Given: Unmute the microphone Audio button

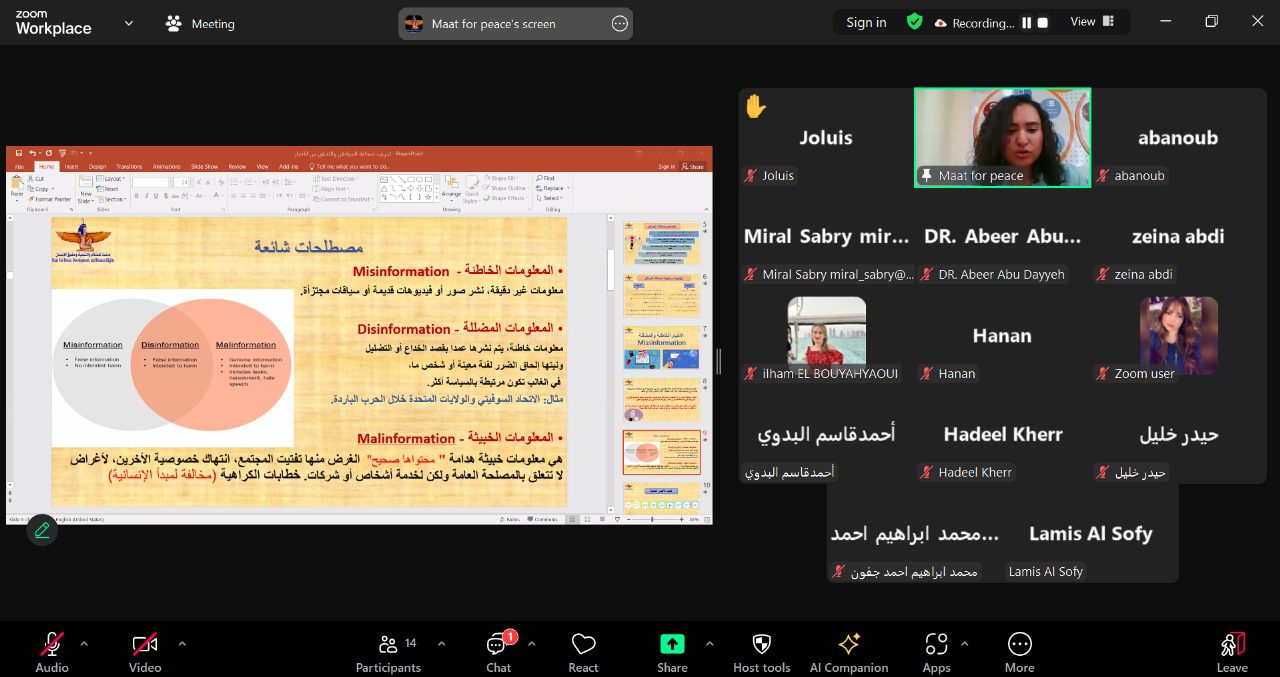Looking at the screenshot, I should point(52,645).
